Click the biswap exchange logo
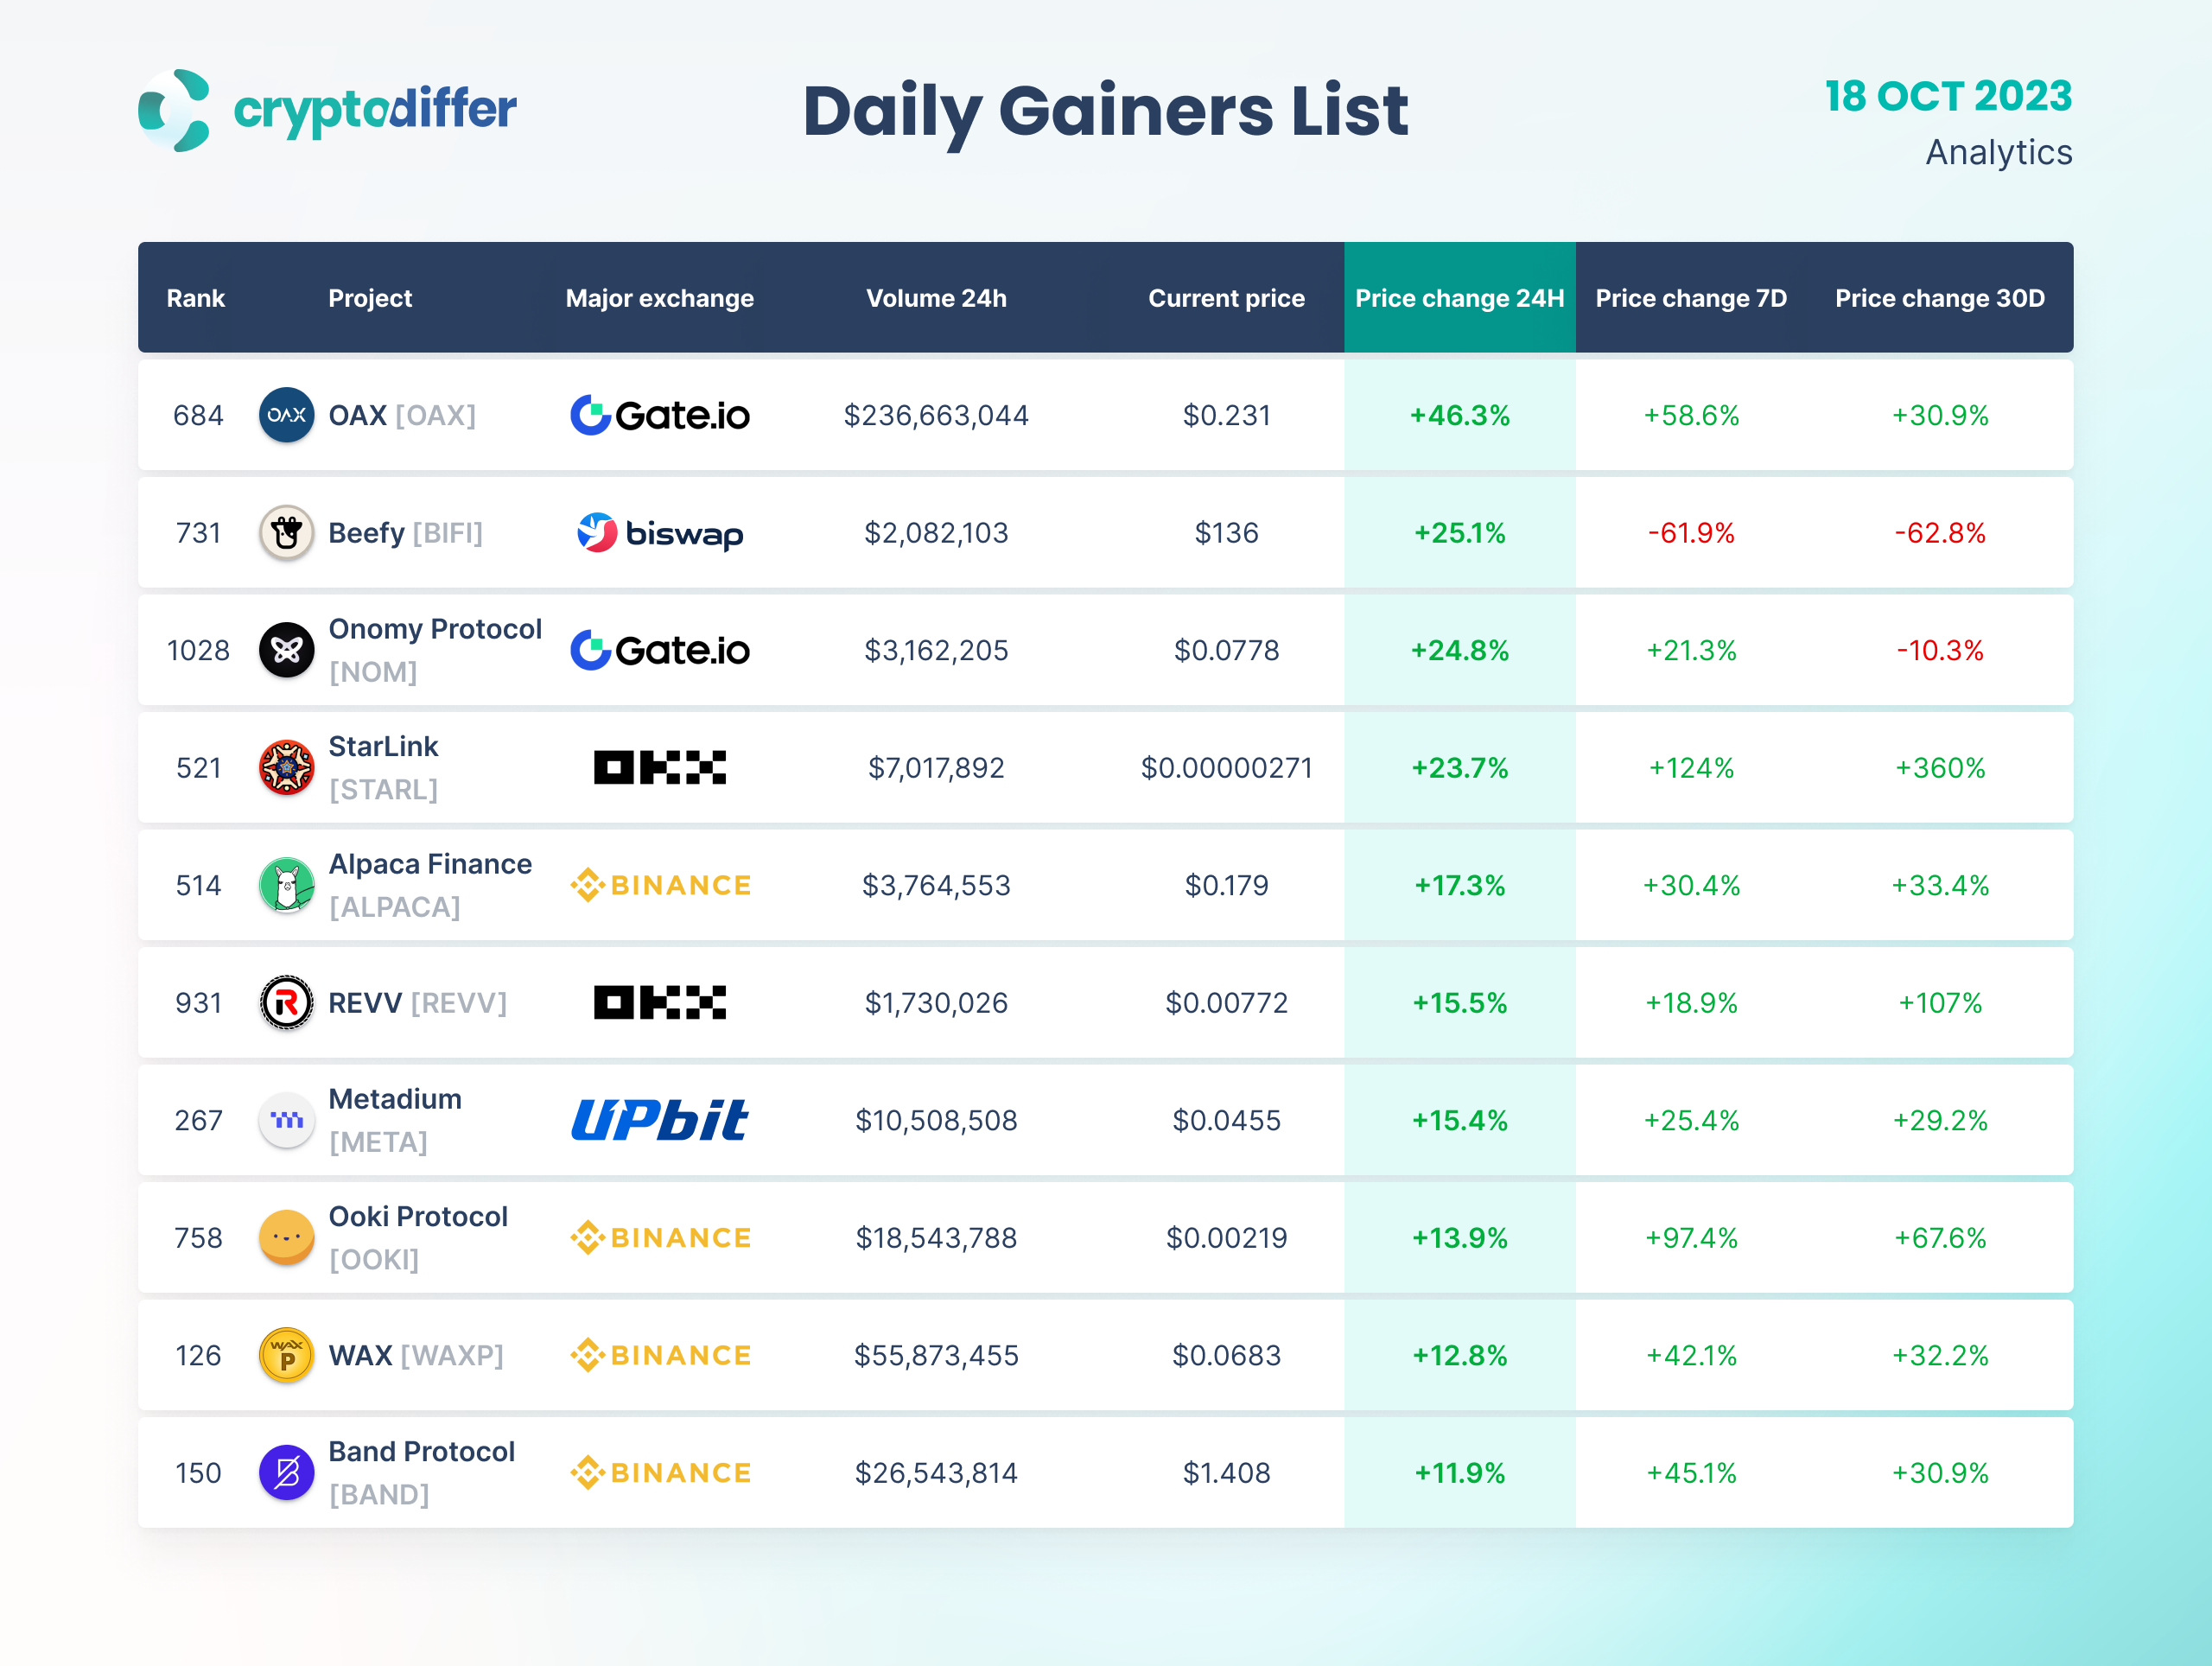 pyautogui.click(x=660, y=533)
